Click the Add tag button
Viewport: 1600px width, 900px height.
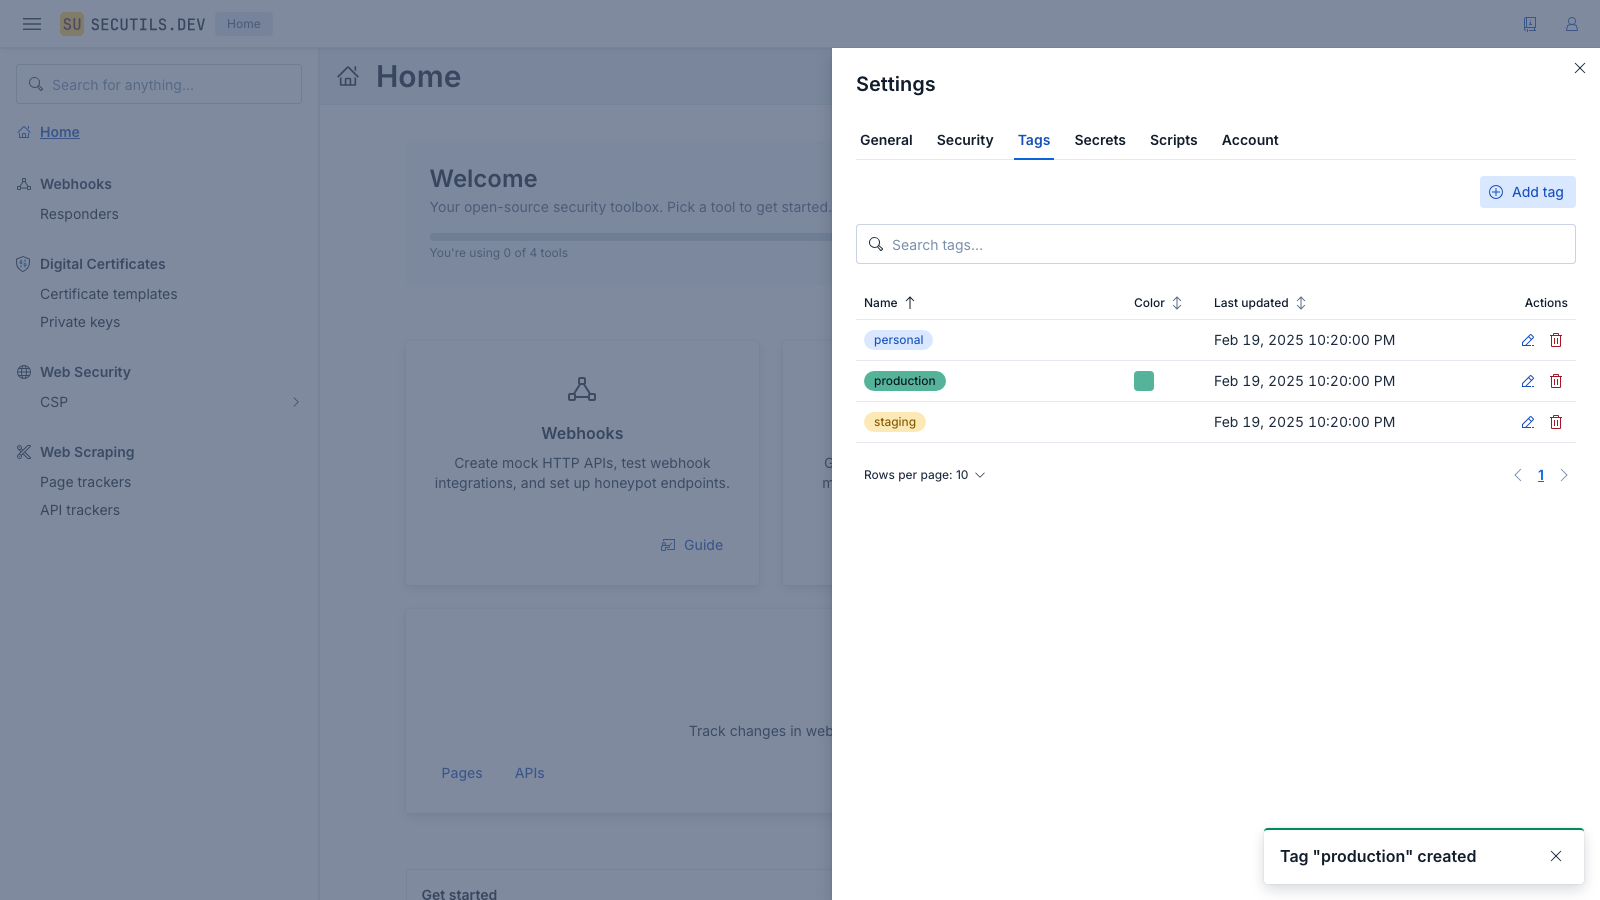pos(1527,192)
